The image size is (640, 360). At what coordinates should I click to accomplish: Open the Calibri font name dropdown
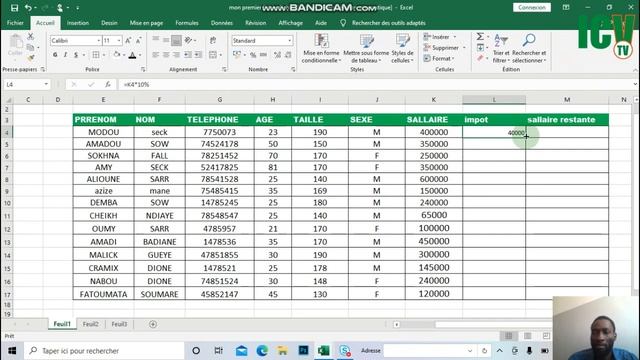[98, 40]
